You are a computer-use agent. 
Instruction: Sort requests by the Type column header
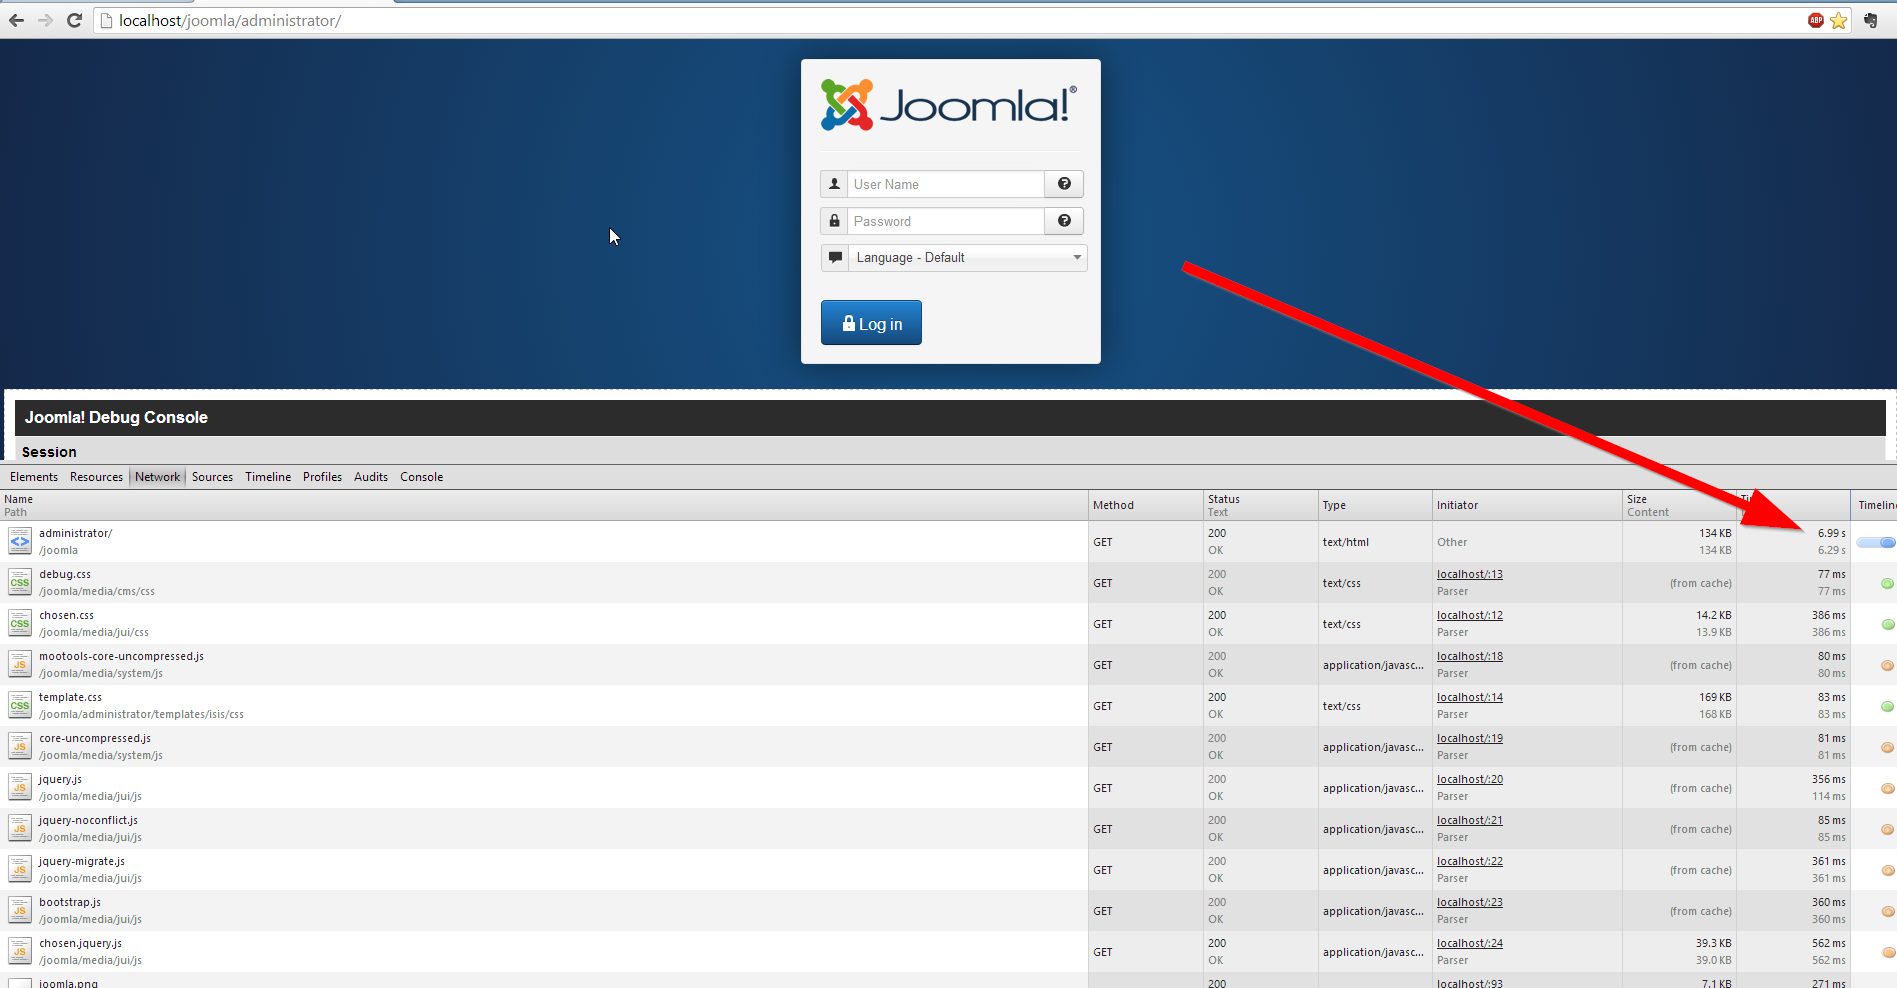(x=1375, y=505)
